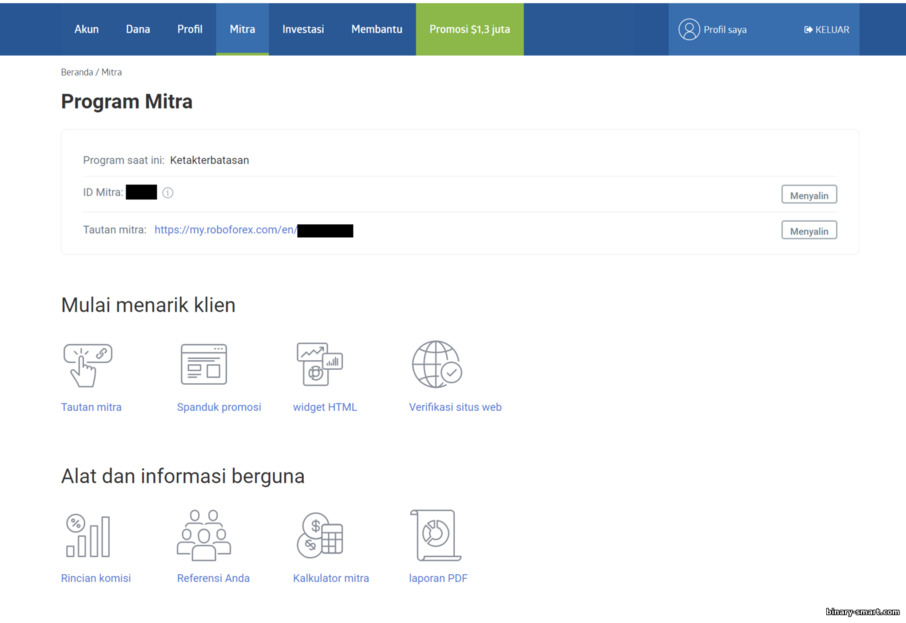The width and height of the screenshot is (906, 623).
Task: Select the Mitra tab
Action: click(x=243, y=29)
